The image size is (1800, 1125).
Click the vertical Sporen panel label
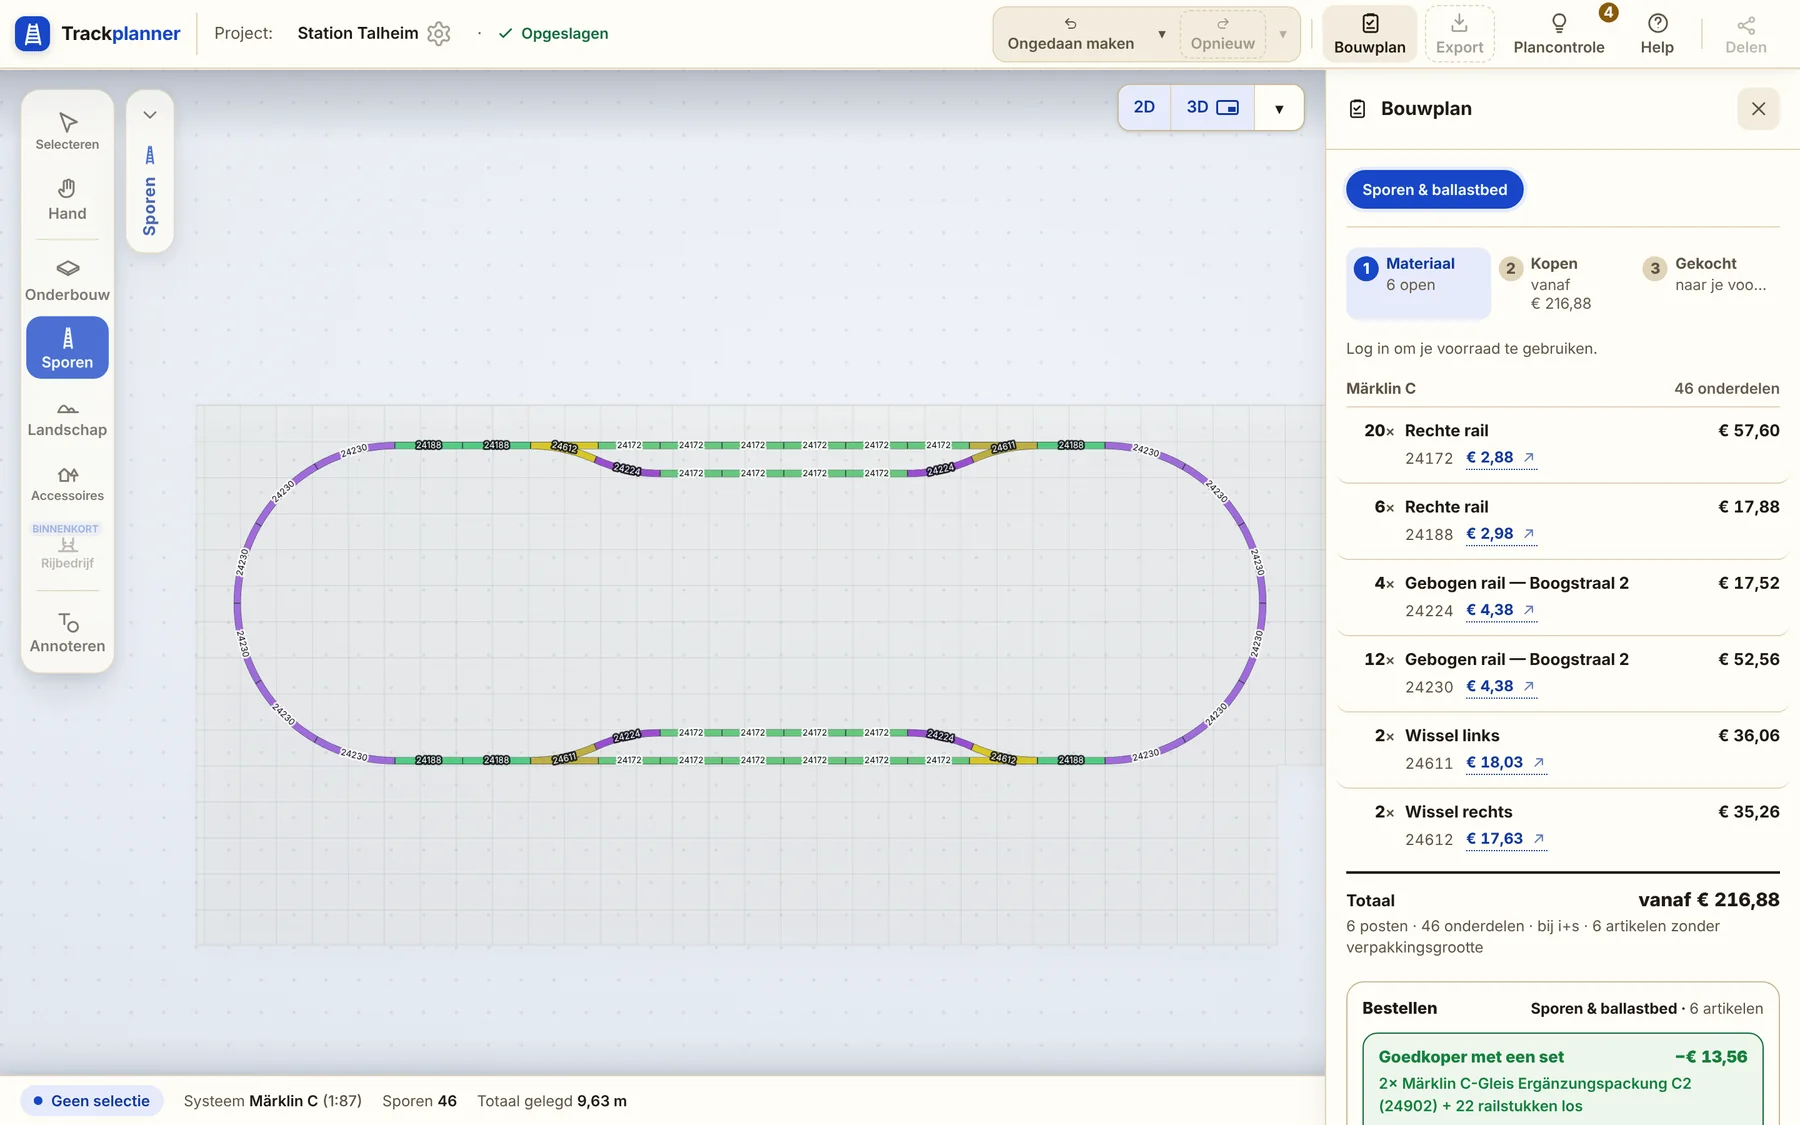click(150, 206)
